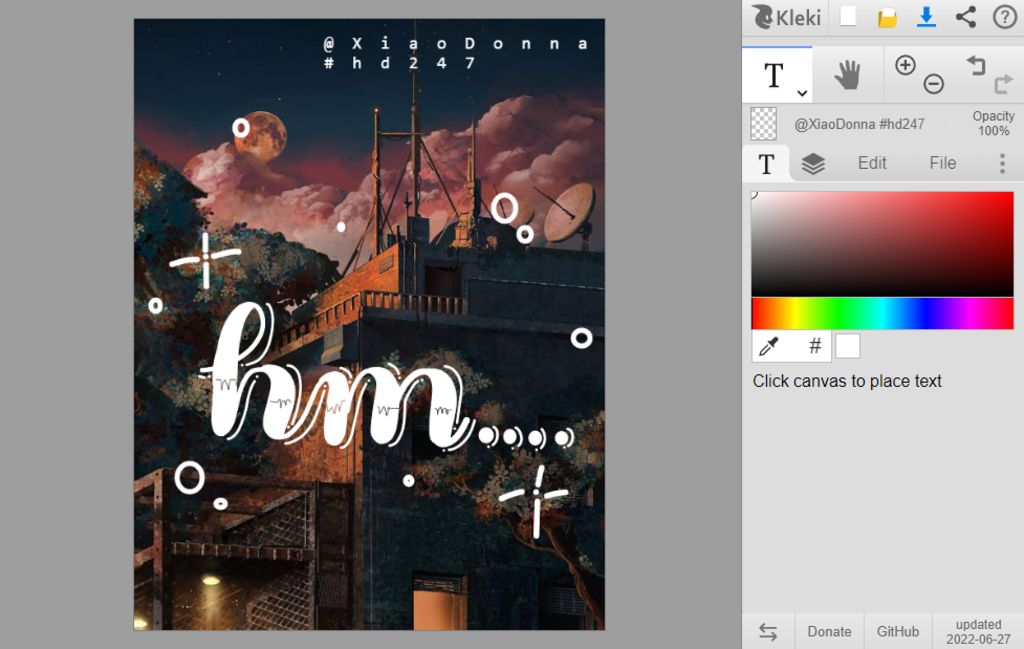
Task: Pick a shade in saturation-value color field
Action: click(x=882, y=244)
